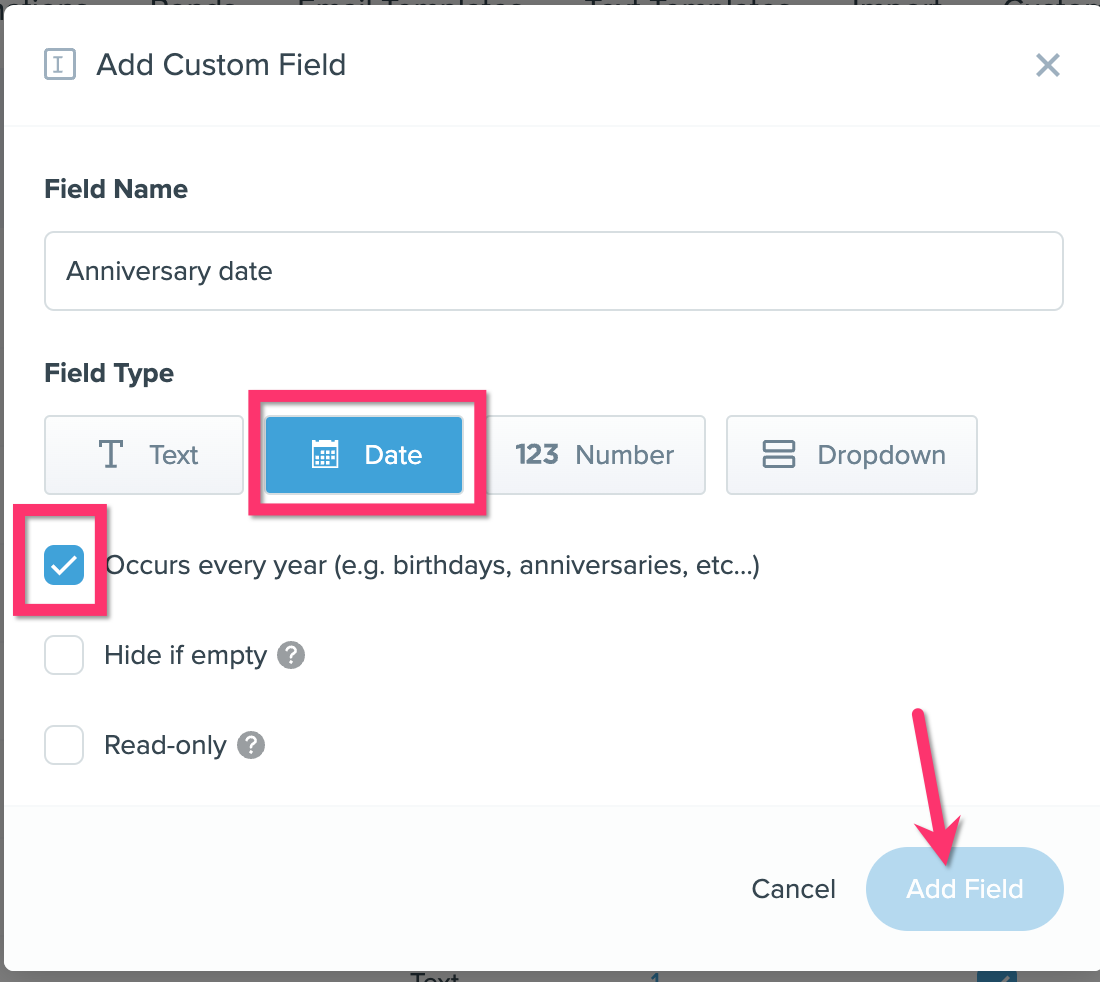Click the "Hide if empty" label text
1100x982 pixels.
[x=185, y=656]
